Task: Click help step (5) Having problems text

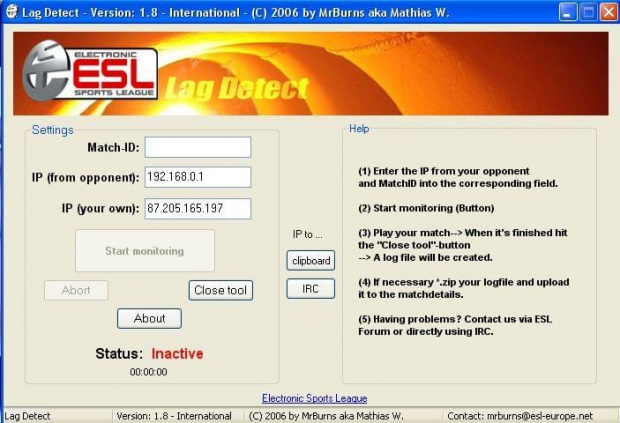Action: (x=455, y=325)
